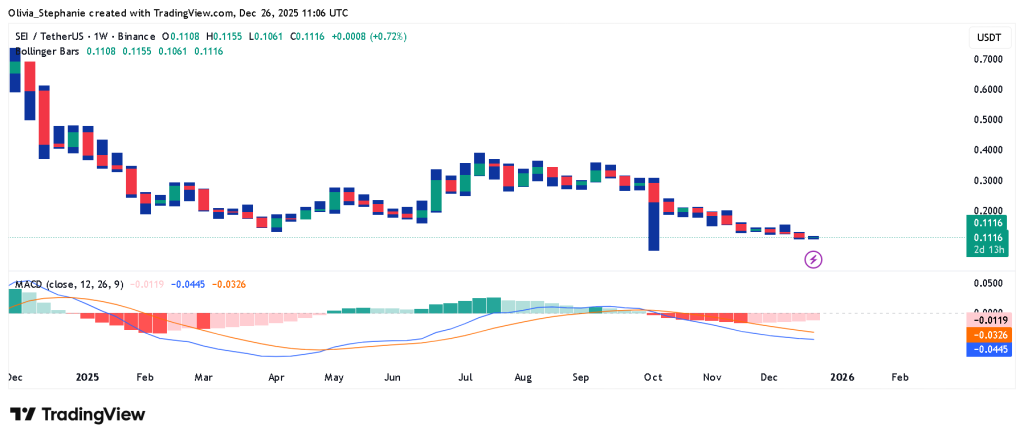Click the 2025 label on the time axis
The width and height of the screenshot is (1024, 440).
[x=88, y=378]
